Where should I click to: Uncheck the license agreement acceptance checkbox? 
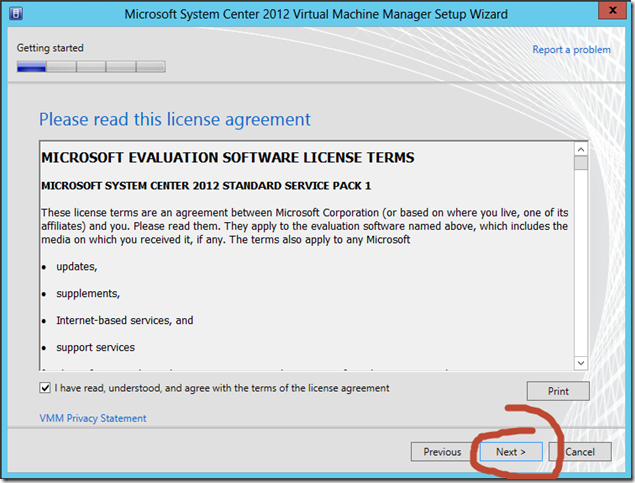[x=45, y=388]
